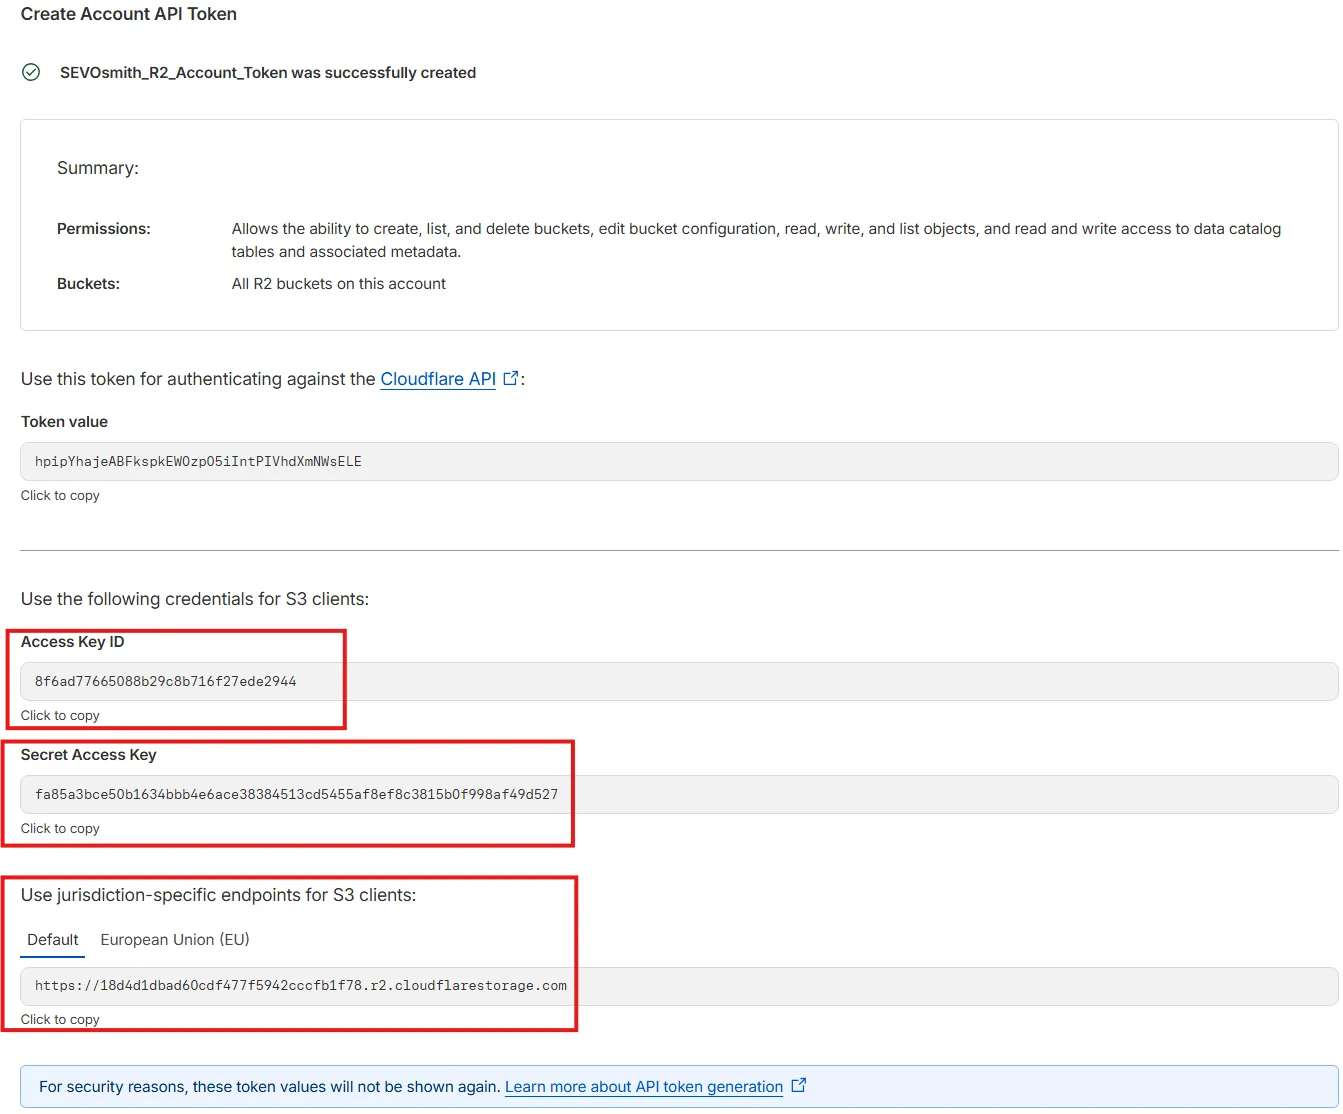Copy the Access Key ID field
Viewport: 1343px width, 1114px height.
pos(679,682)
